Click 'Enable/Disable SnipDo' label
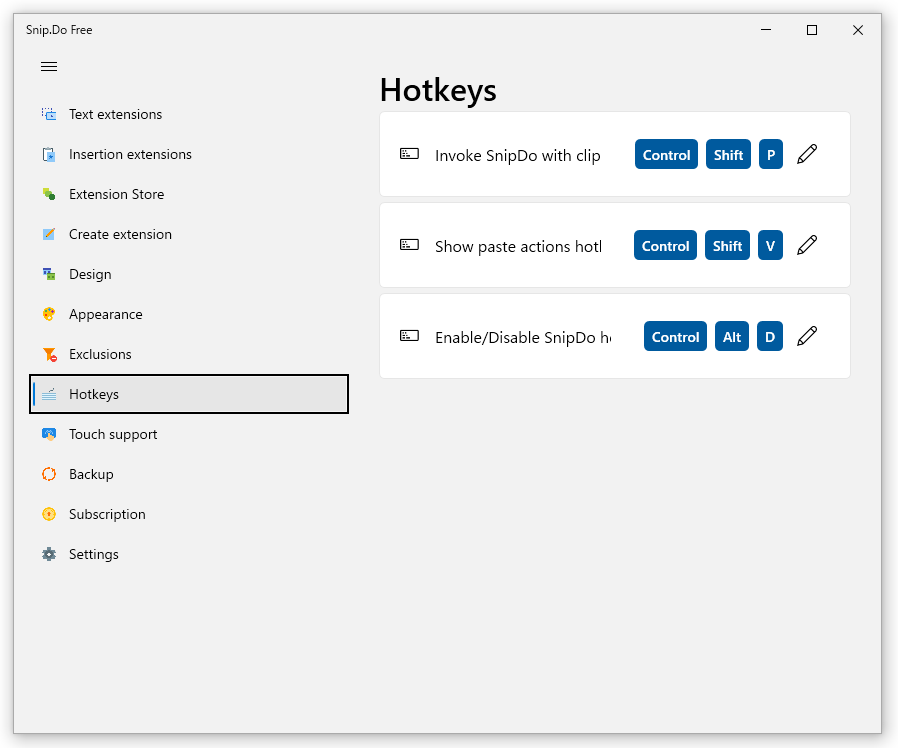Viewport: 898px width, 748px height. coord(523,337)
